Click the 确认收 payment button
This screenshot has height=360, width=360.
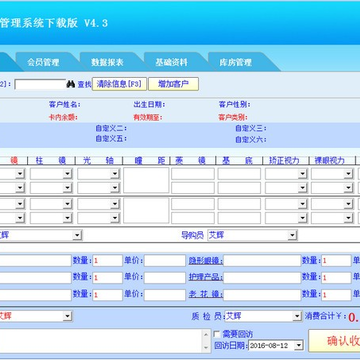(334, 341)
